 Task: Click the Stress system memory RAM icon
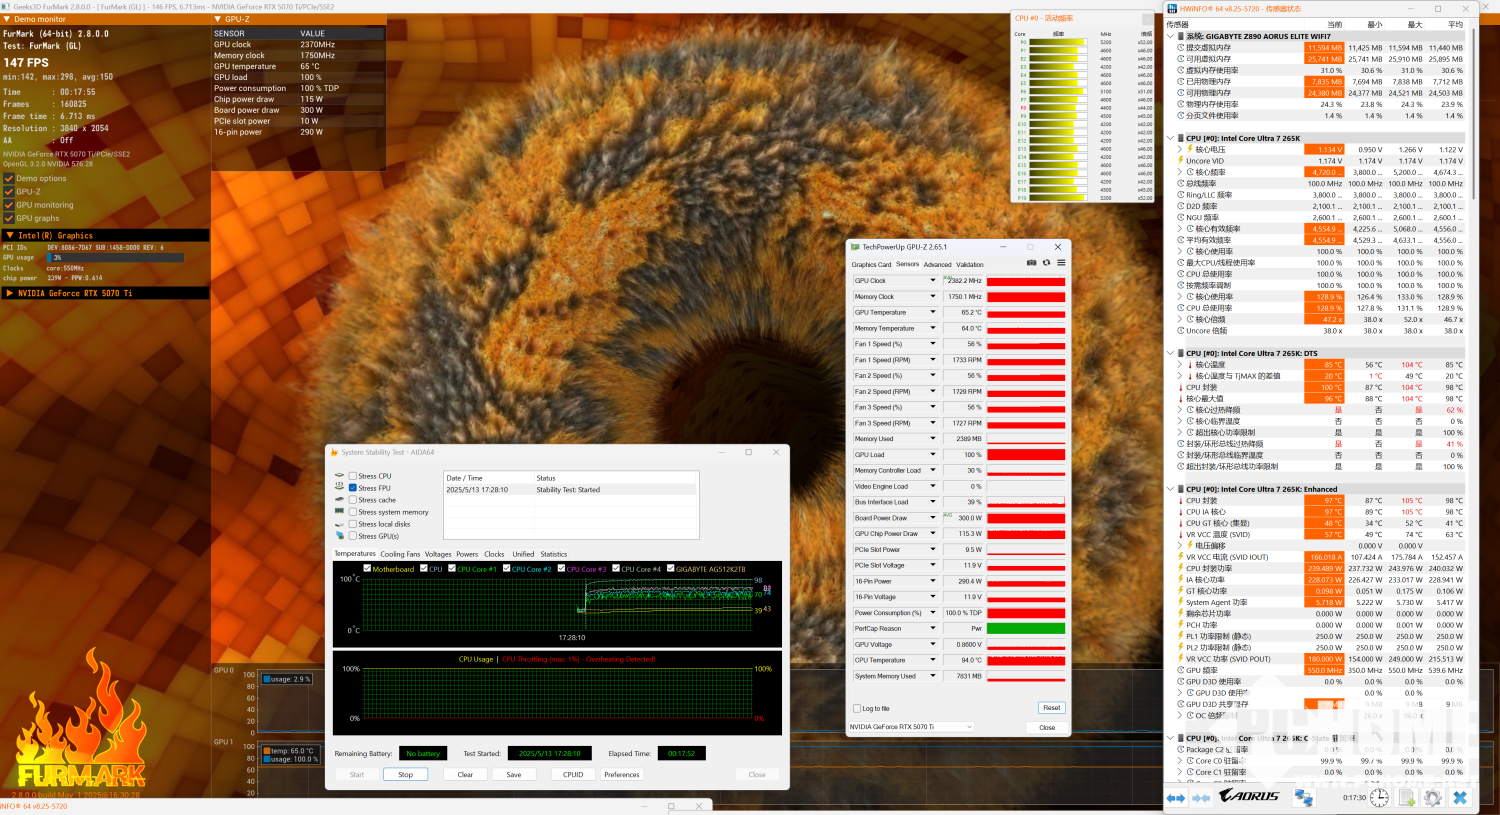pyautogui.click(x=339, y=512)
